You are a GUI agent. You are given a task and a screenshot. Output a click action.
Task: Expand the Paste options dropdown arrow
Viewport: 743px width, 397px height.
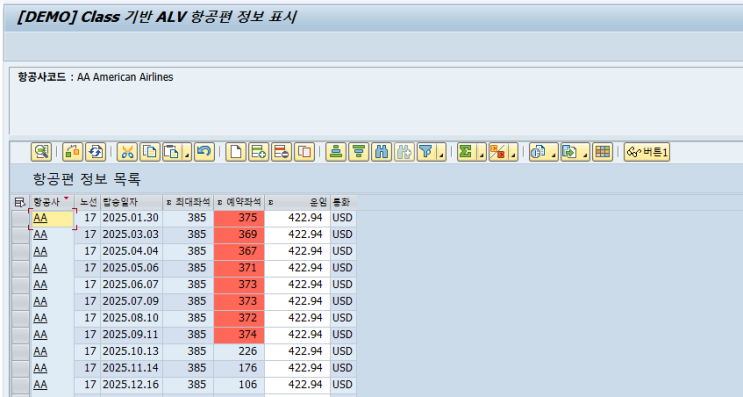tap(187, 153)
